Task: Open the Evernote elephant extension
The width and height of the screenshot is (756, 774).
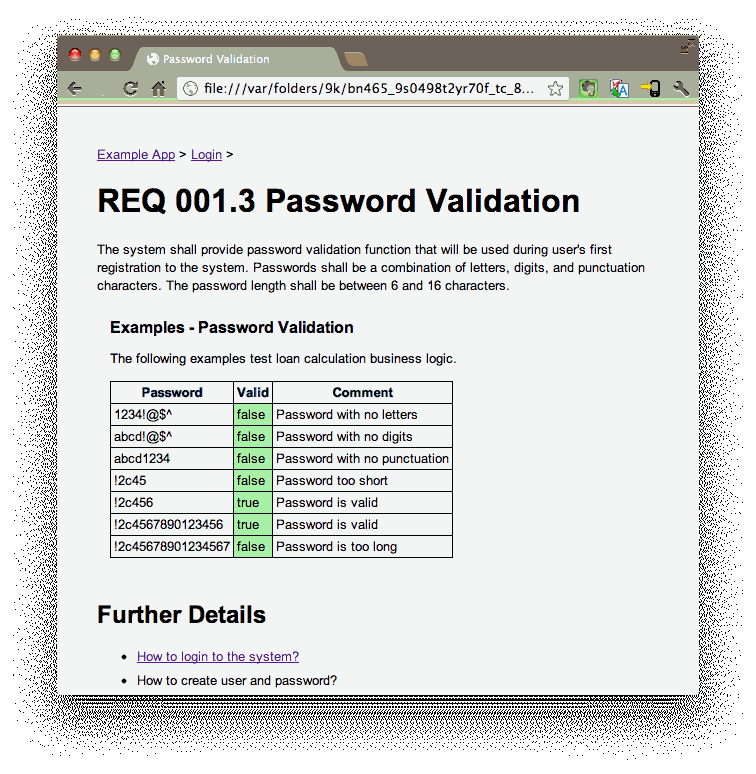Action: click(589, 89)
